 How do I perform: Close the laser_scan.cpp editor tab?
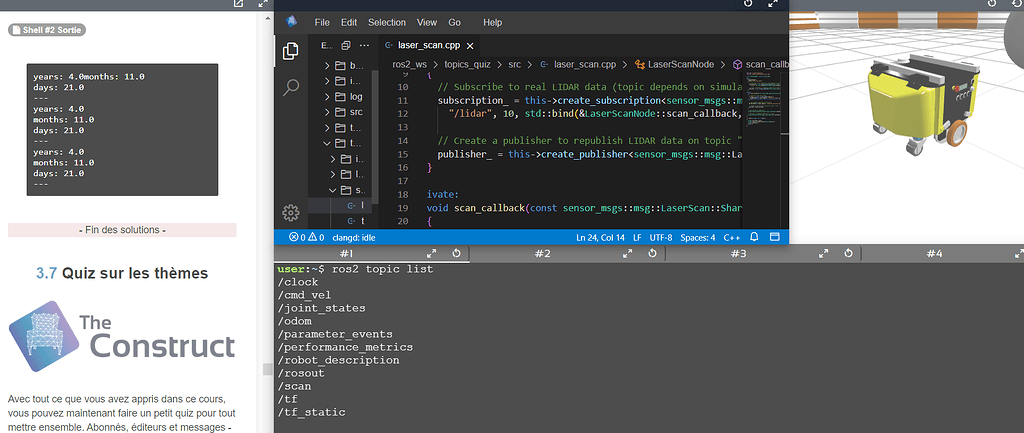click(470, 46)
